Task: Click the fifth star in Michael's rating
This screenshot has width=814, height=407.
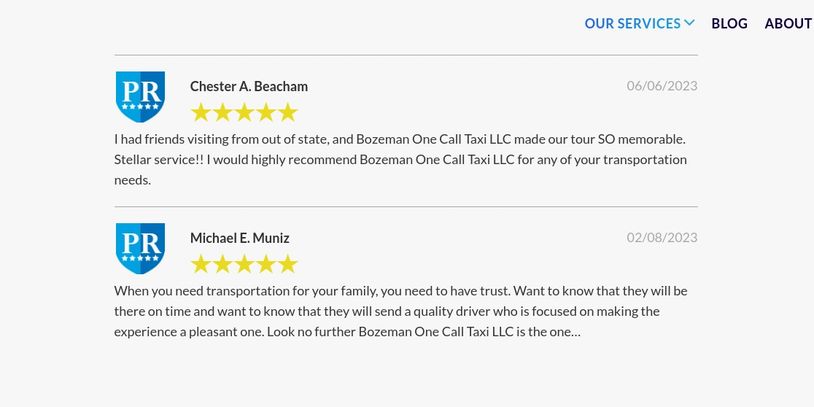Action: 288,264
